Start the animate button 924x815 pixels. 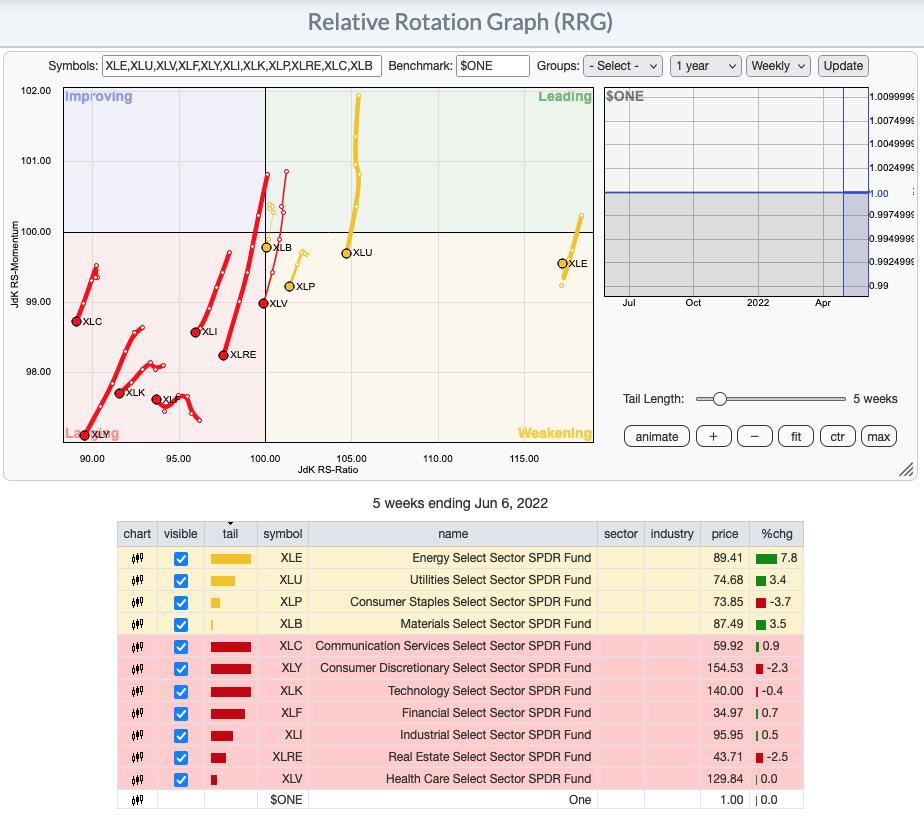656,437
